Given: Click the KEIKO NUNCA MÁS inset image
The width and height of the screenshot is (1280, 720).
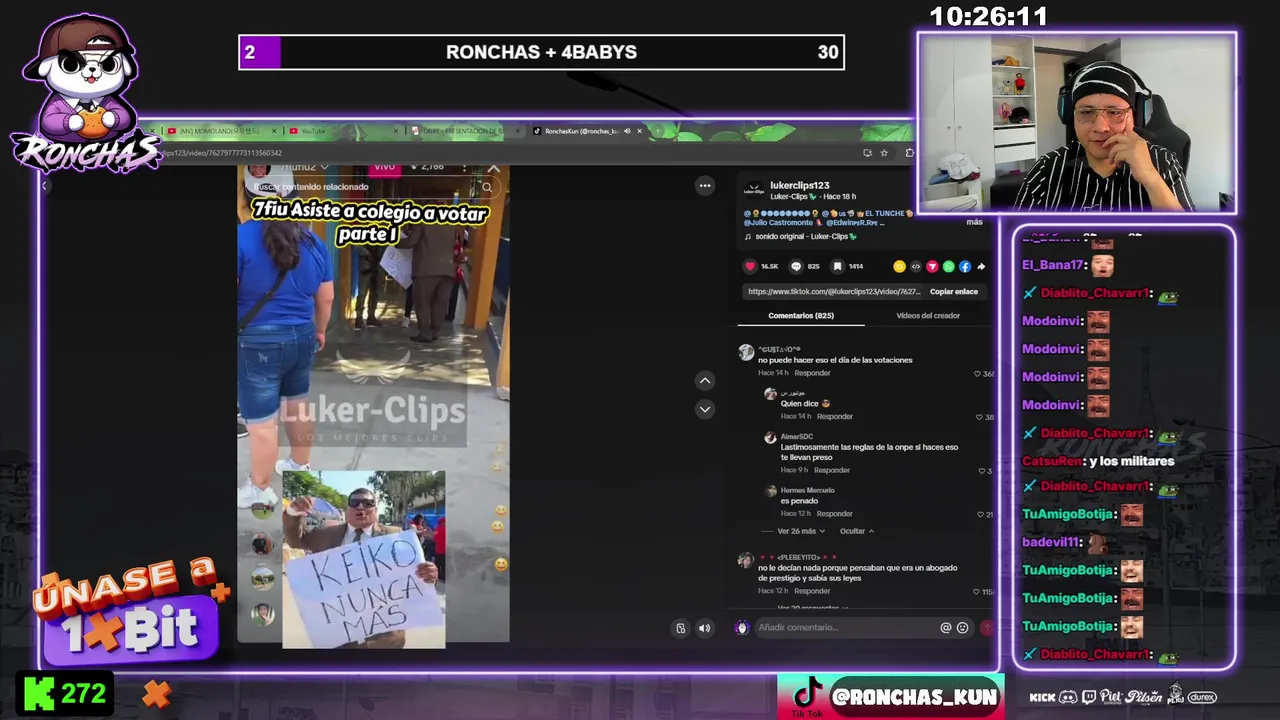Looking at the screenshot, I should click(363, 560).
